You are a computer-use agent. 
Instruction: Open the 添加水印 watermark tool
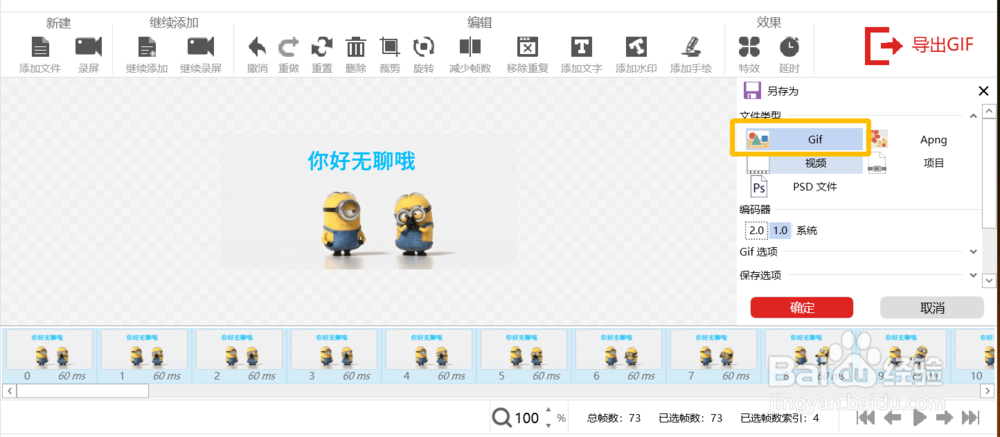(x=636, y=47)
